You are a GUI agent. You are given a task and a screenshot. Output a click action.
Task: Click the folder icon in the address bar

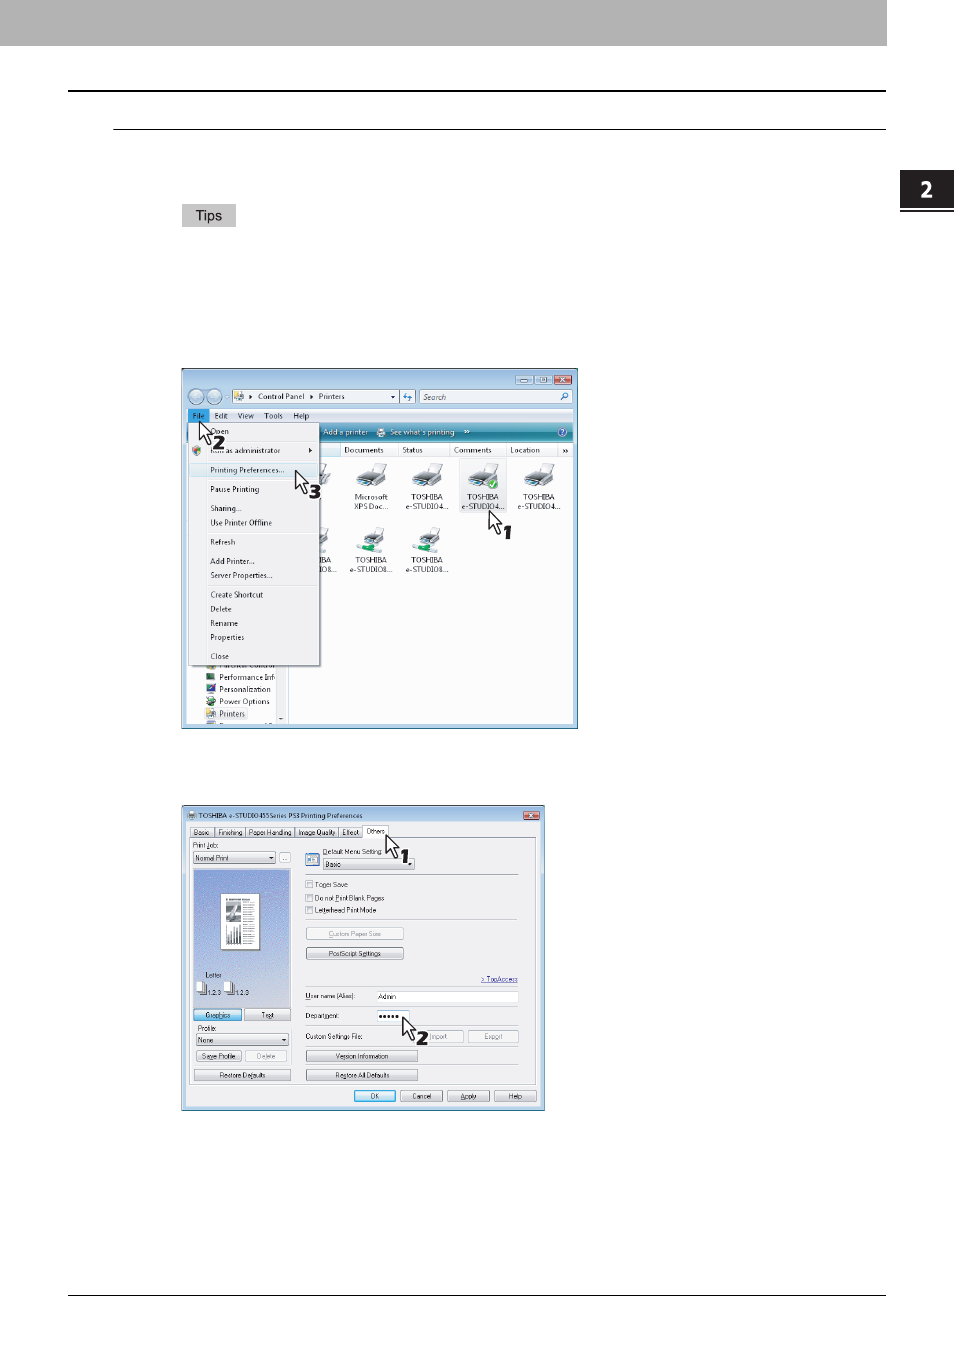(238, 397)
